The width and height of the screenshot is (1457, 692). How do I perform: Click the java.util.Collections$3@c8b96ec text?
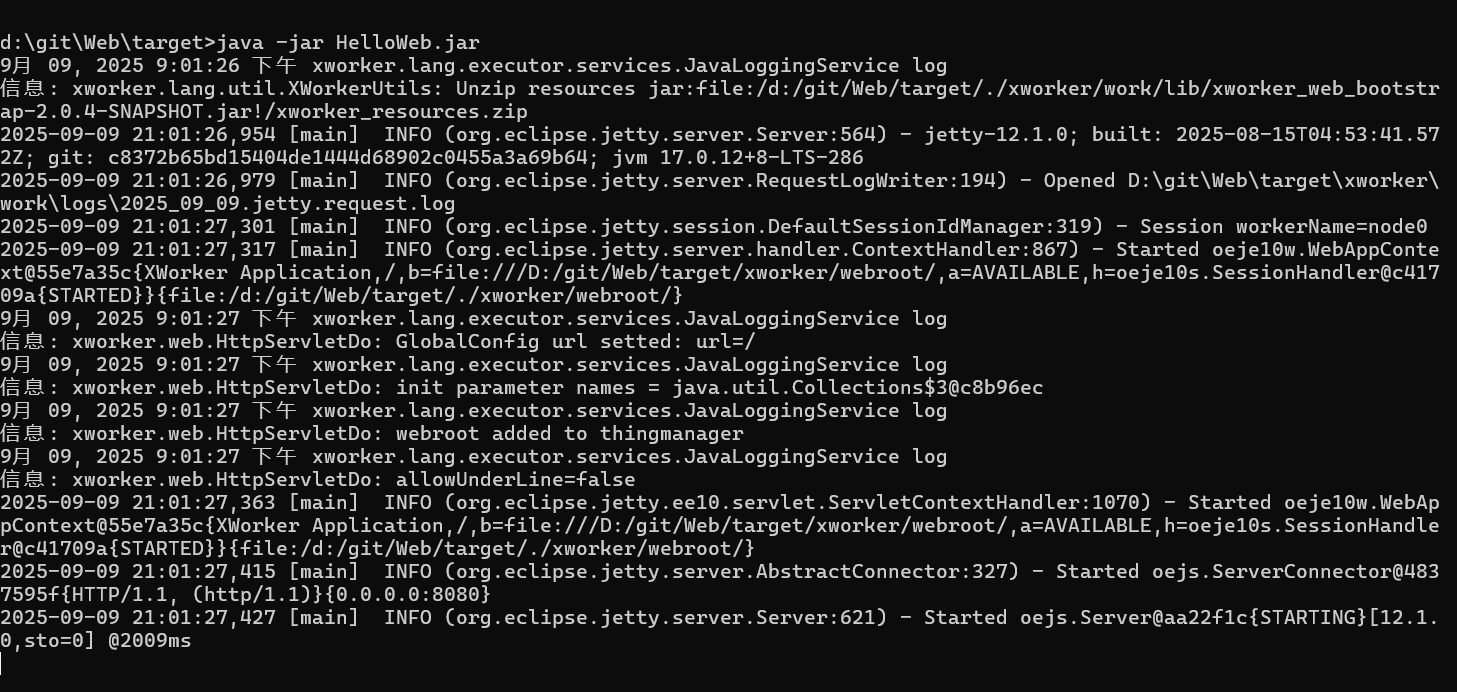[858, 388]
